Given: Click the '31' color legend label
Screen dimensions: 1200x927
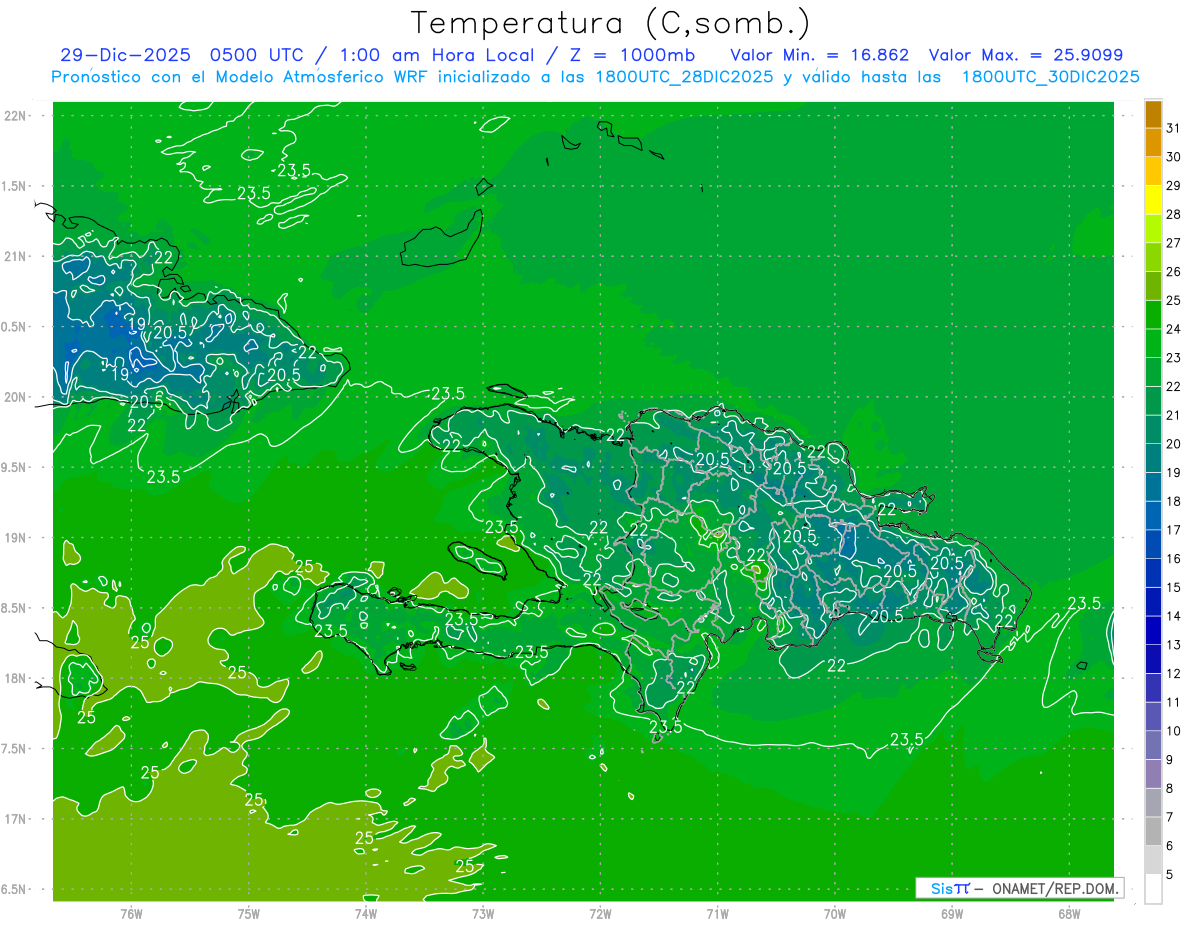Looking at the screenshot, I should coord(1174,128).
